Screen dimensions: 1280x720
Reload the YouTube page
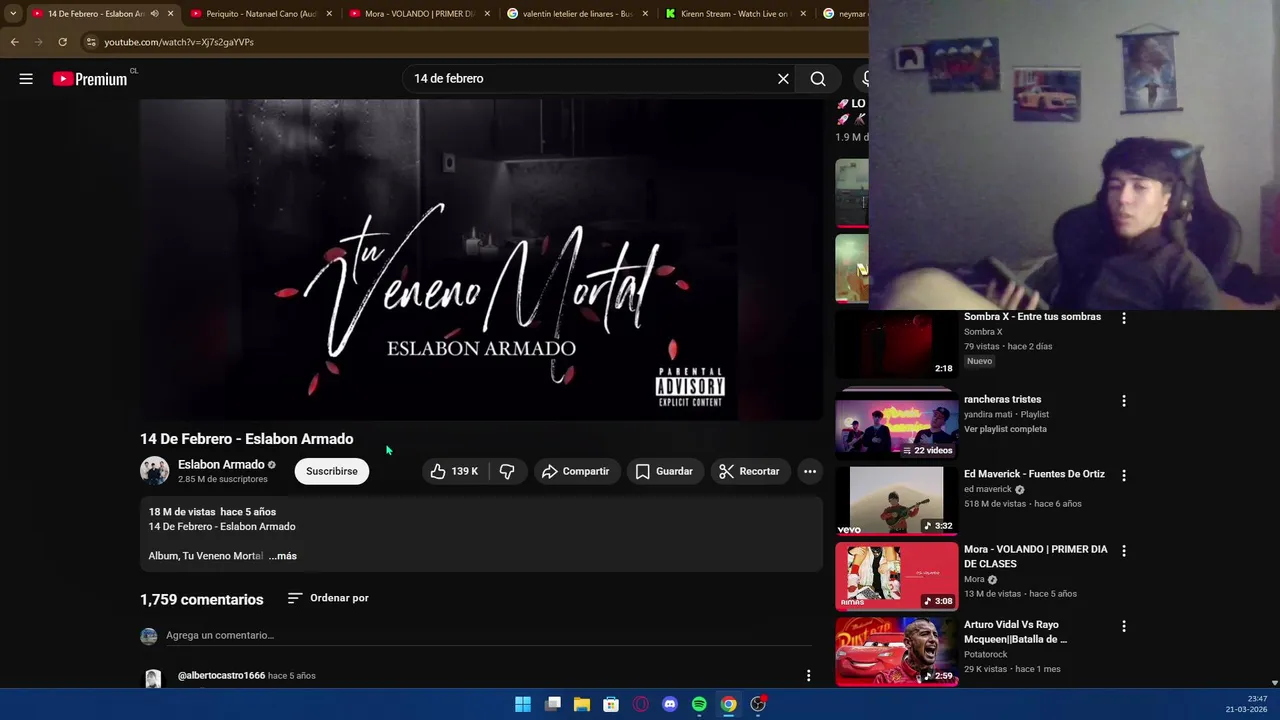coord(62,42)
